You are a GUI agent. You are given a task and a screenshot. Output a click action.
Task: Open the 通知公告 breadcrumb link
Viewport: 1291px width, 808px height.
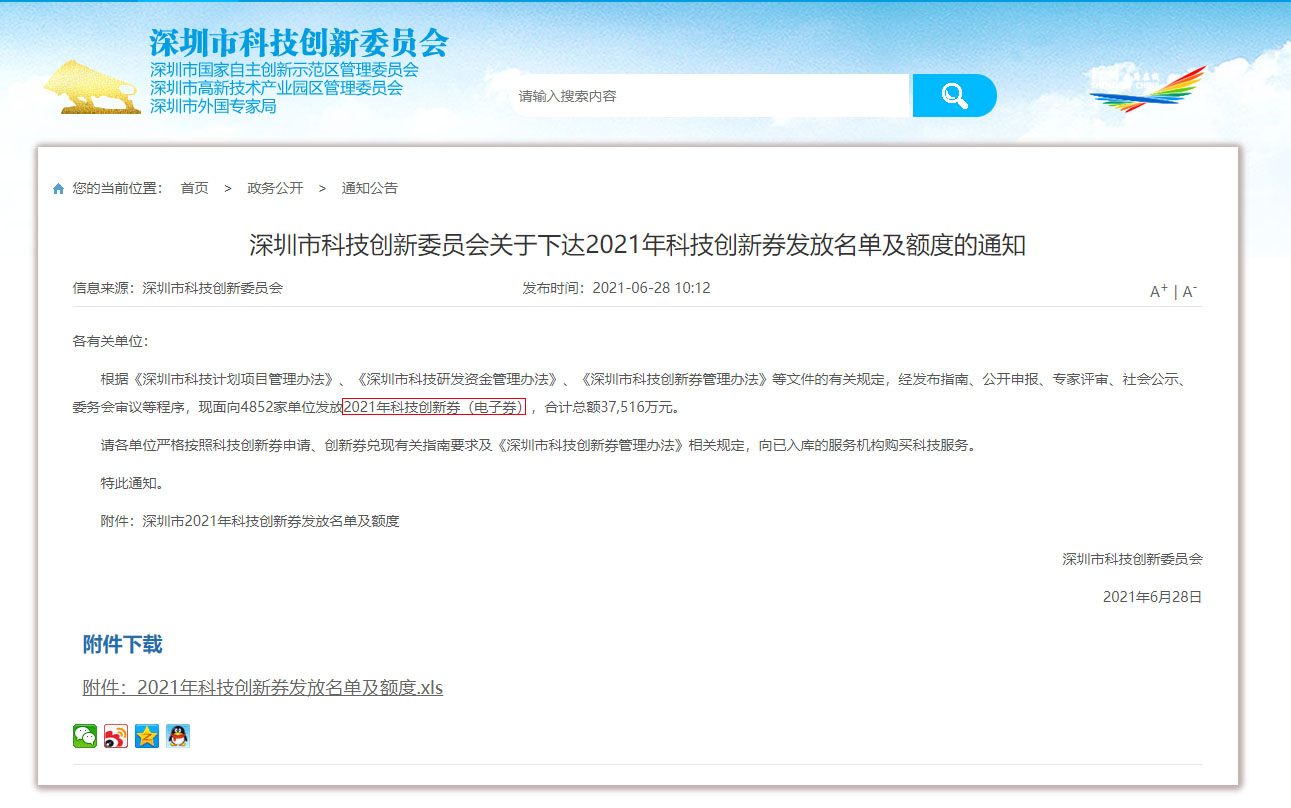[369, 188]
